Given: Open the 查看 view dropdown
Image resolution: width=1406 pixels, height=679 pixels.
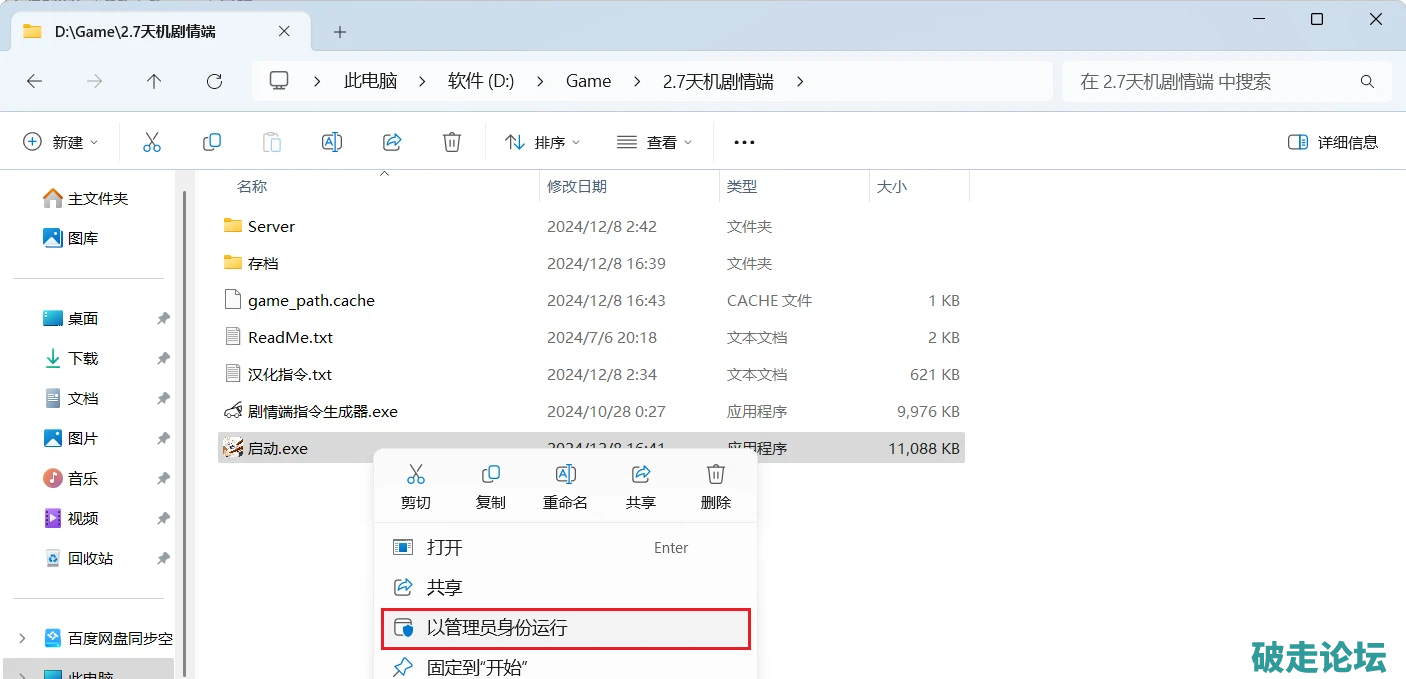Looking at the screenshot, I should coord(655,142).
